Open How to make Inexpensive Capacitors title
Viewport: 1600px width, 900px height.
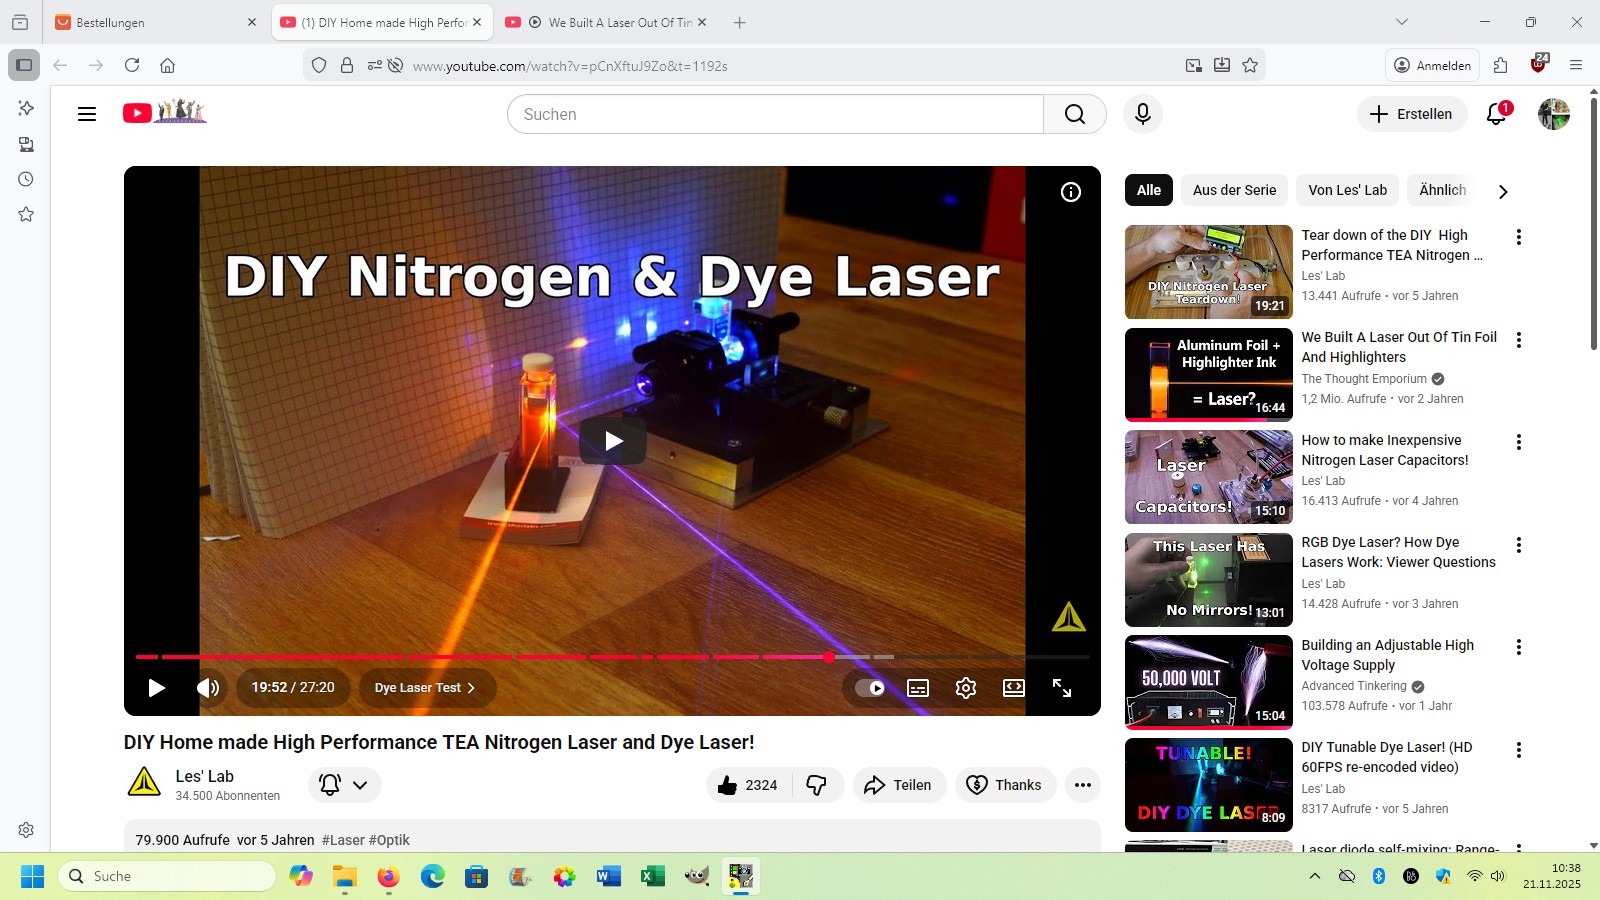tap(1385, 450)
